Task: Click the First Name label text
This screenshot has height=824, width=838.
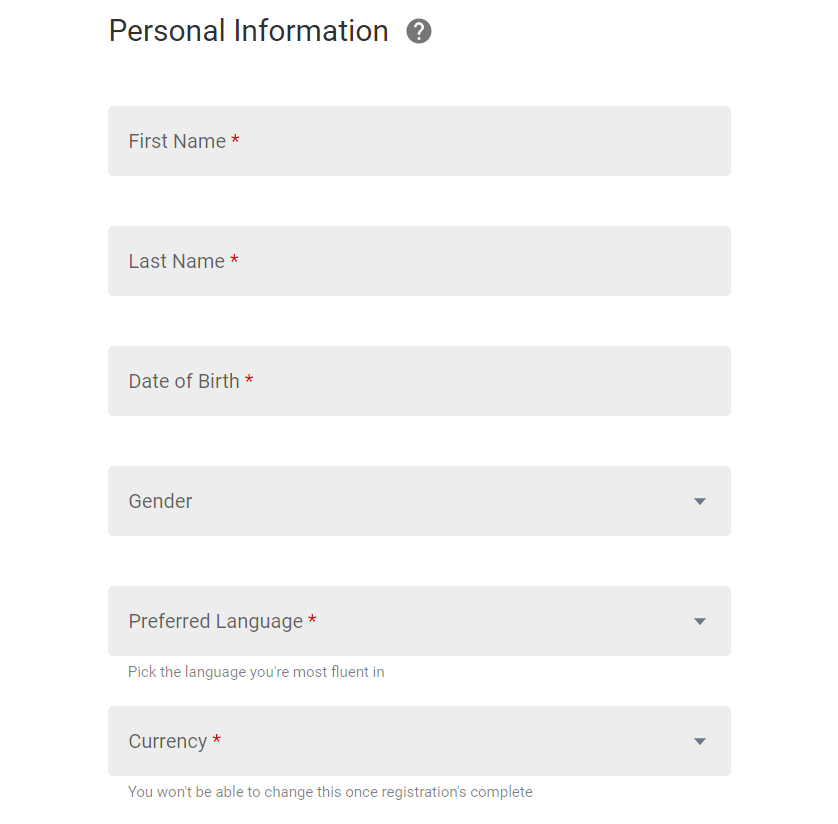Action: (x=177, y=141)
